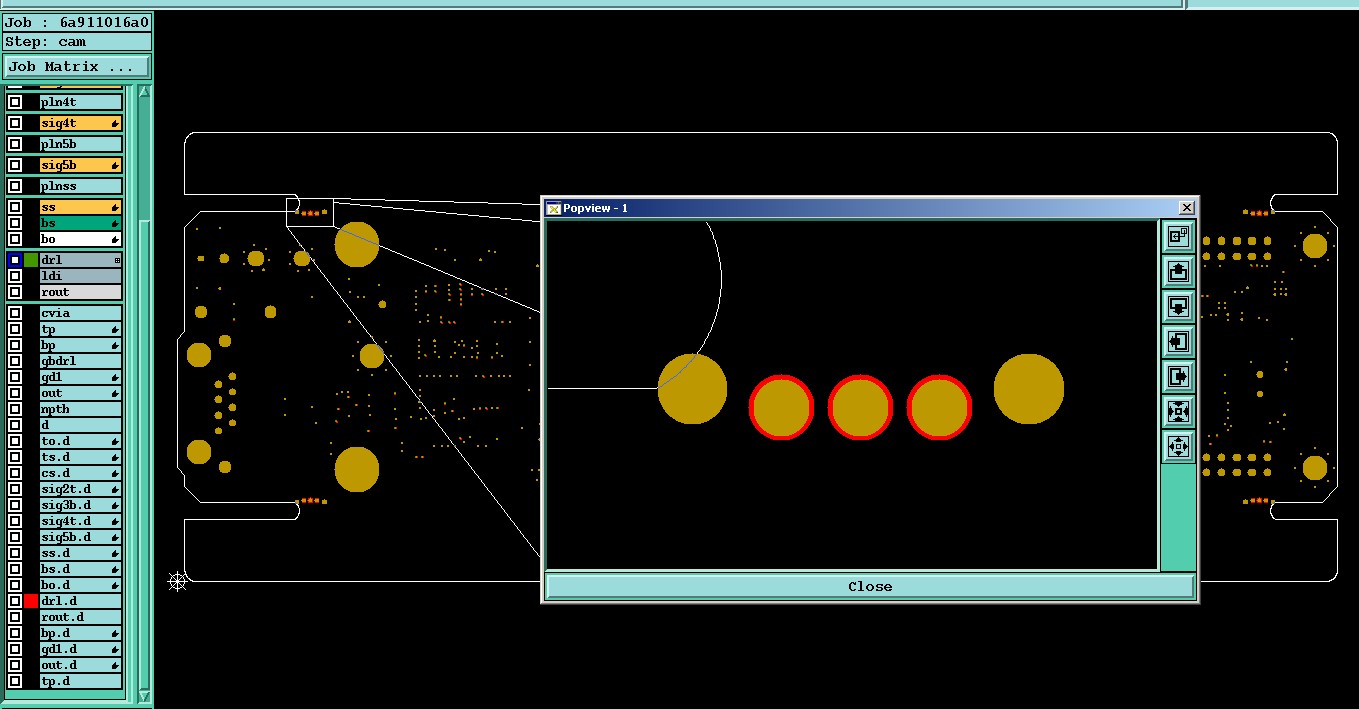Open the drl layer options indicator
The width and height of the screenshot is (1359, 709).
[x=117, y=260]
